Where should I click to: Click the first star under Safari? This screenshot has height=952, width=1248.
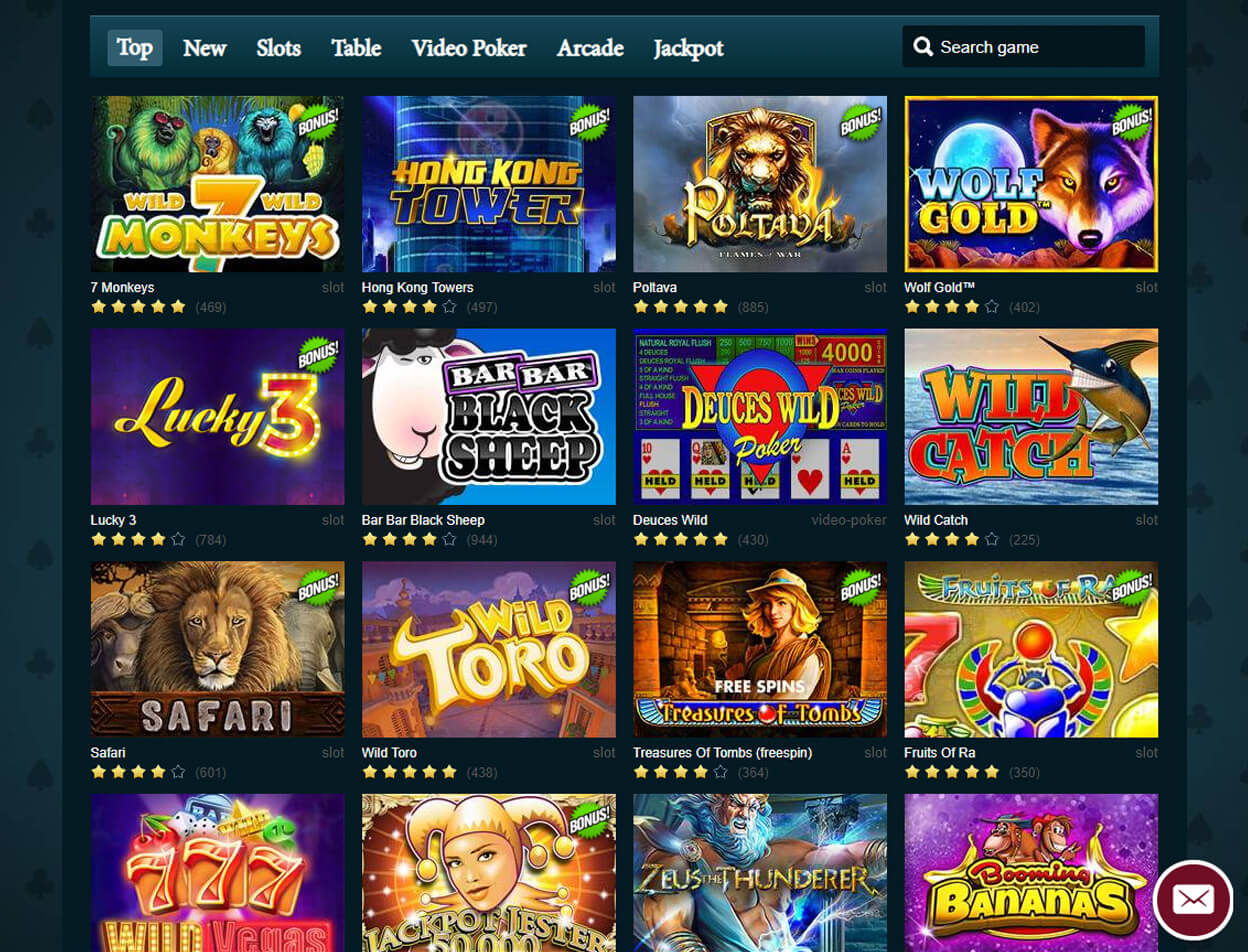tap(98, 772)
